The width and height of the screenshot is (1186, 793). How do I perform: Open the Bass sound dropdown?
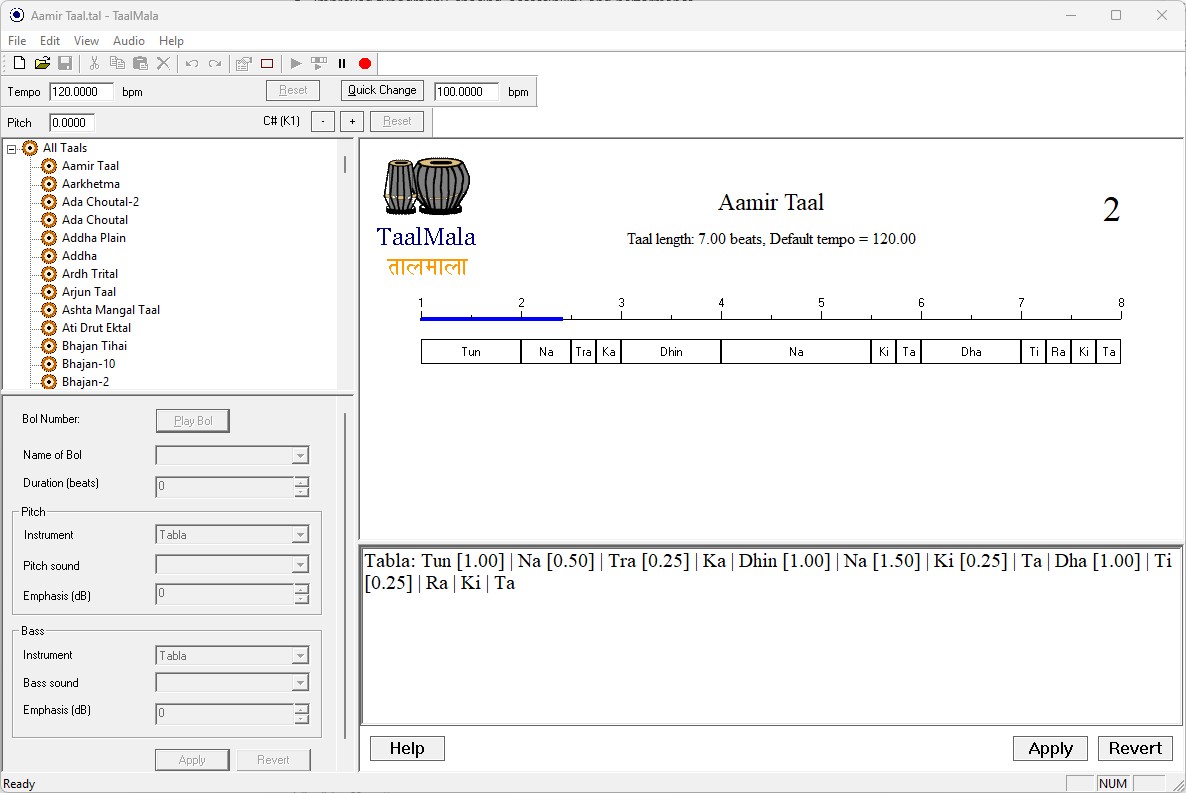click(300, 683)
